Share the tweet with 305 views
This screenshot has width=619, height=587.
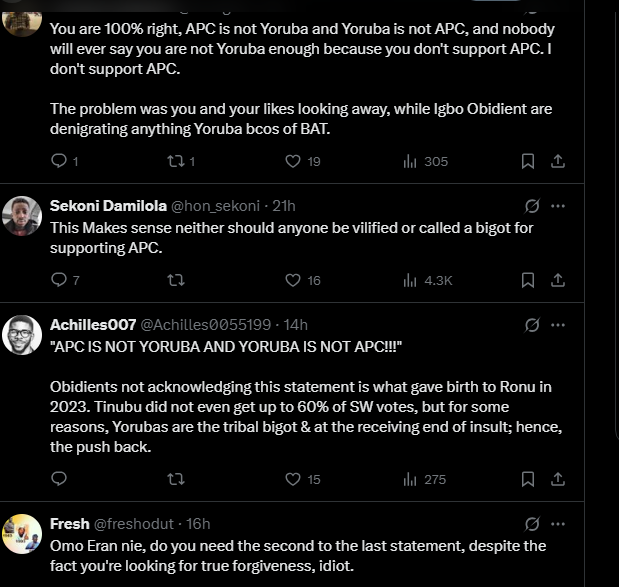[557, 161]
